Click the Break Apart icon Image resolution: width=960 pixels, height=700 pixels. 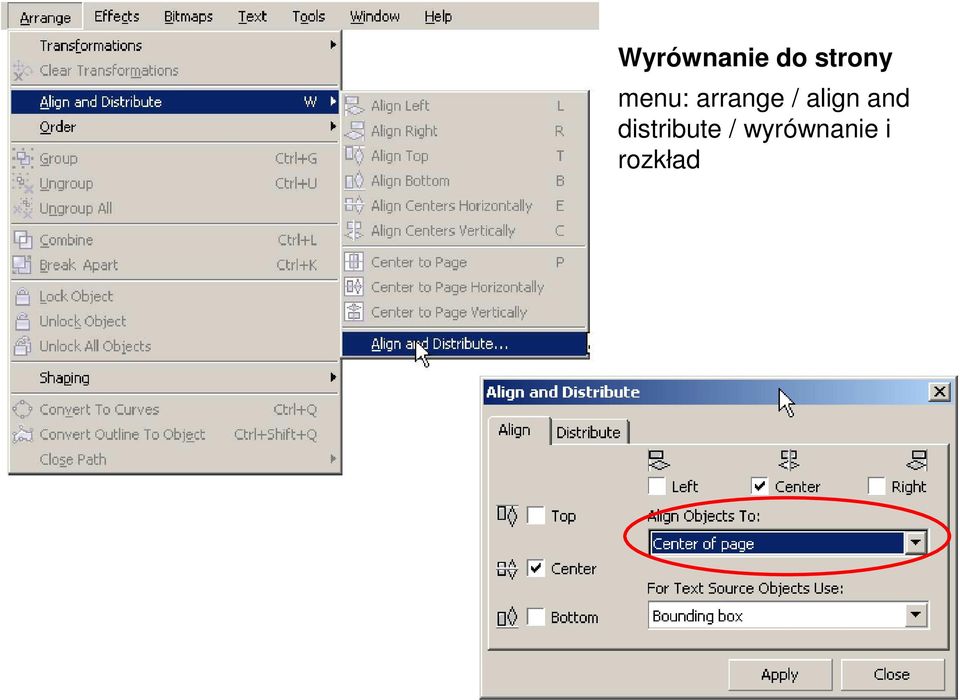point(23,265)
